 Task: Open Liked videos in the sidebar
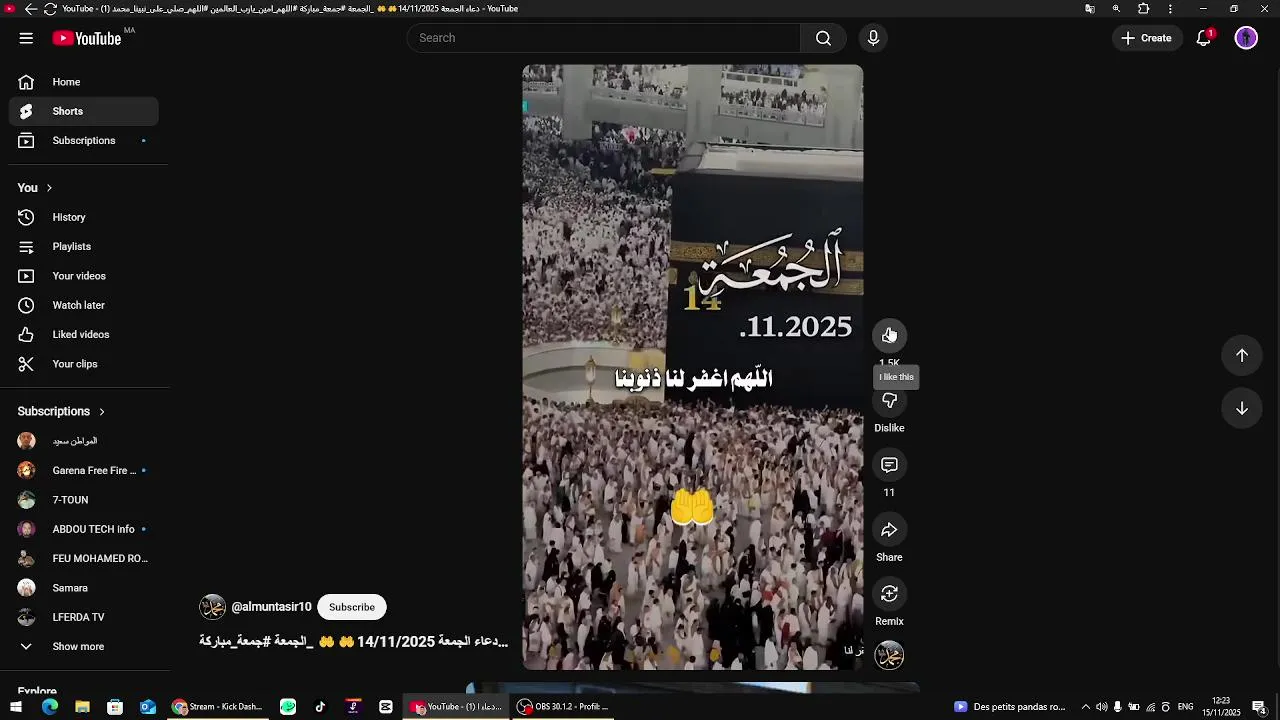[84, 335]
